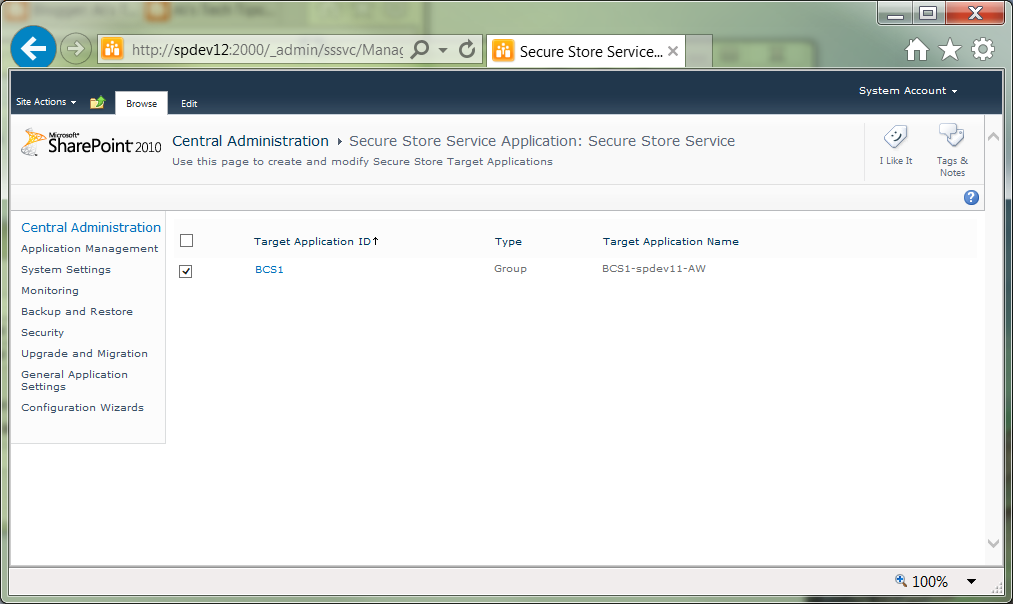
Task: Open the zoom level dropdown arrow
Action: 971,581
